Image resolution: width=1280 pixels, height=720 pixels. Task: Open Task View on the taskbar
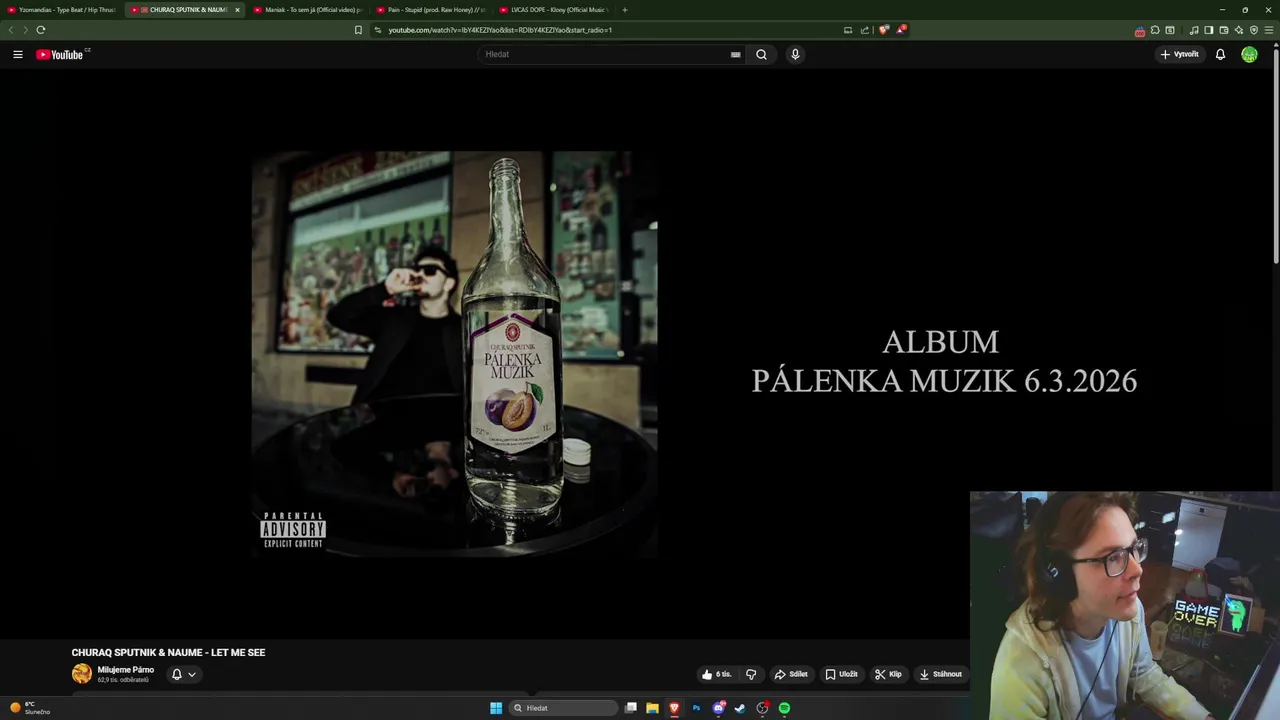click(x=631, y=708)
